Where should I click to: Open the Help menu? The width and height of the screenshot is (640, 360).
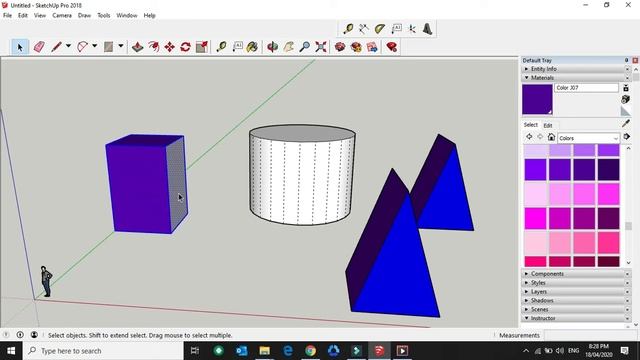tap(149, 16)
